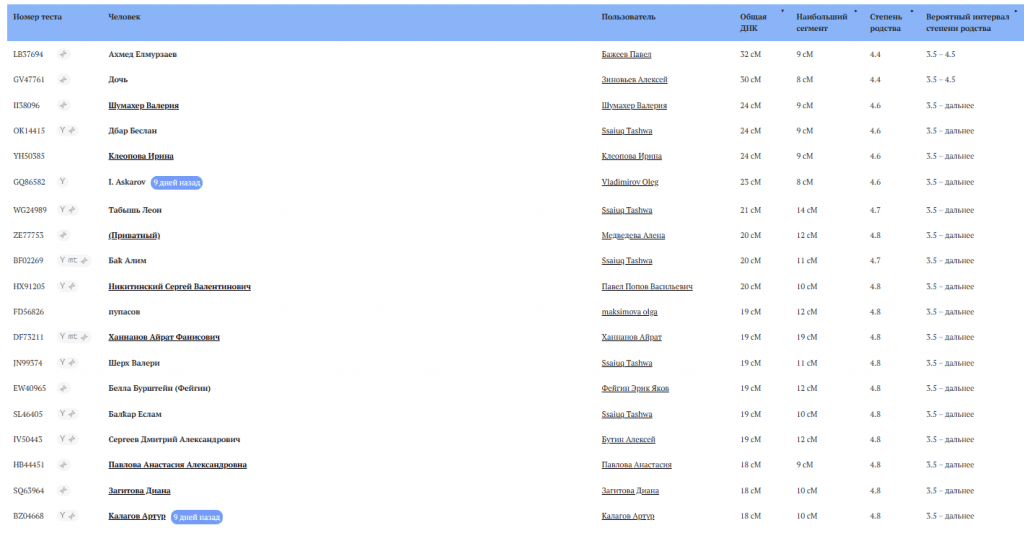Click the pin icon in row DF73211
The image size is (1024, 533).
85,337
